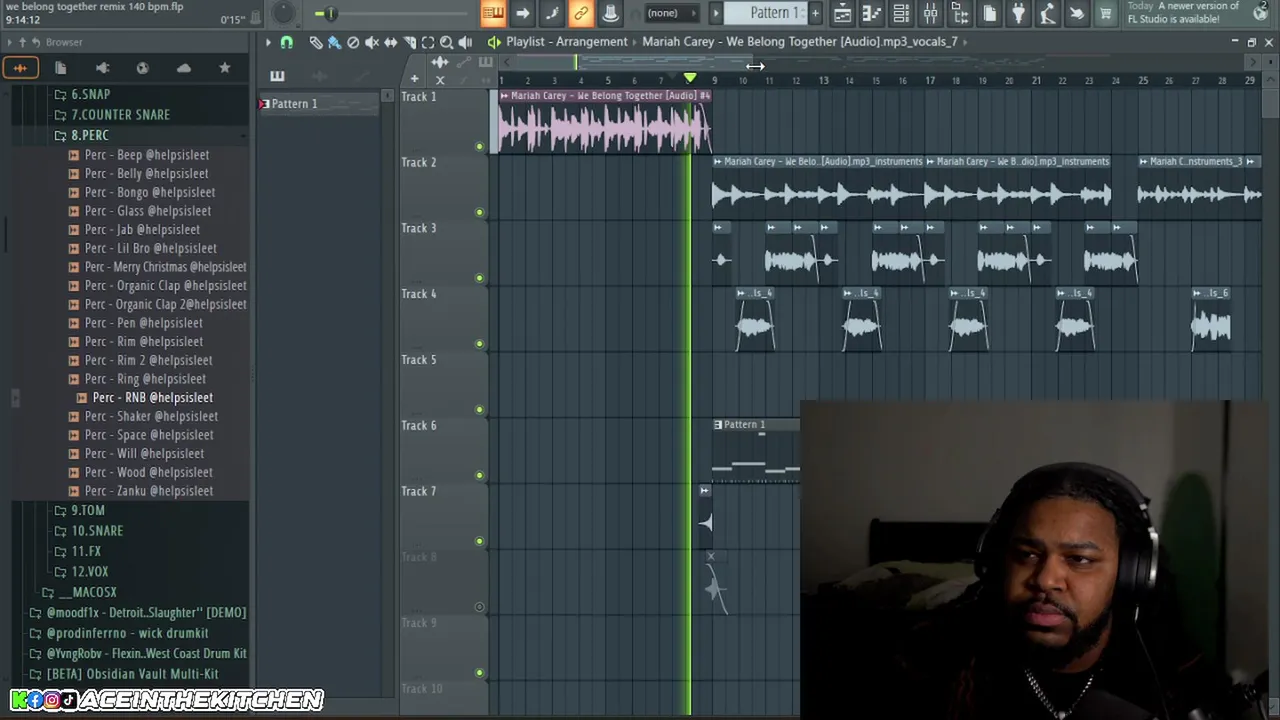
Task: Open the (none) snap dropdown
Action: pyautogui.click(x=670, y=13)
